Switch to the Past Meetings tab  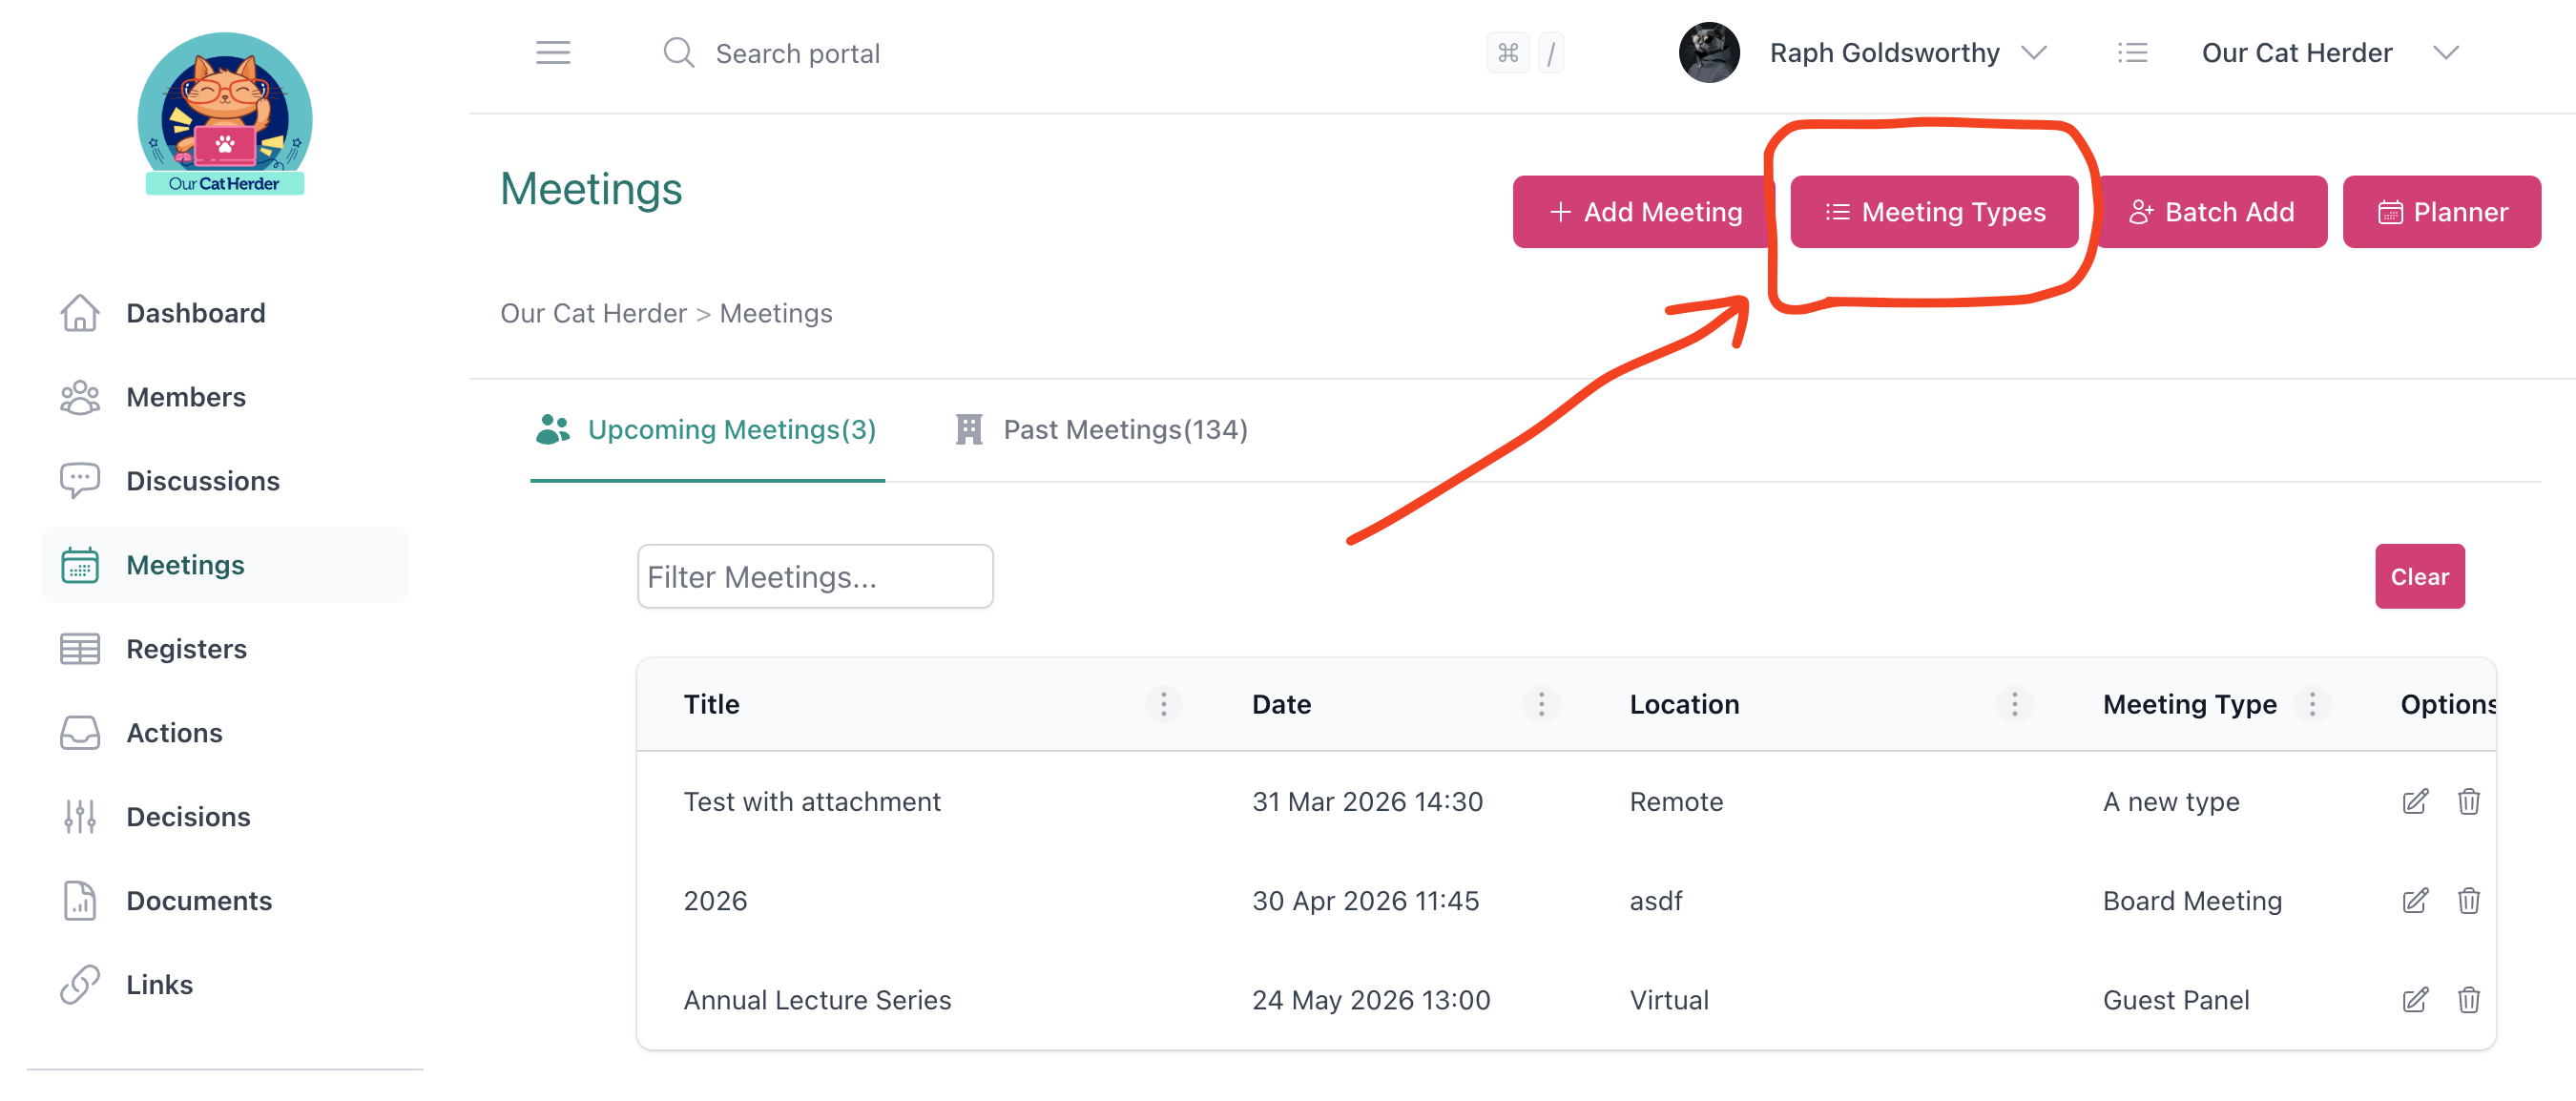pos(1125,429)
